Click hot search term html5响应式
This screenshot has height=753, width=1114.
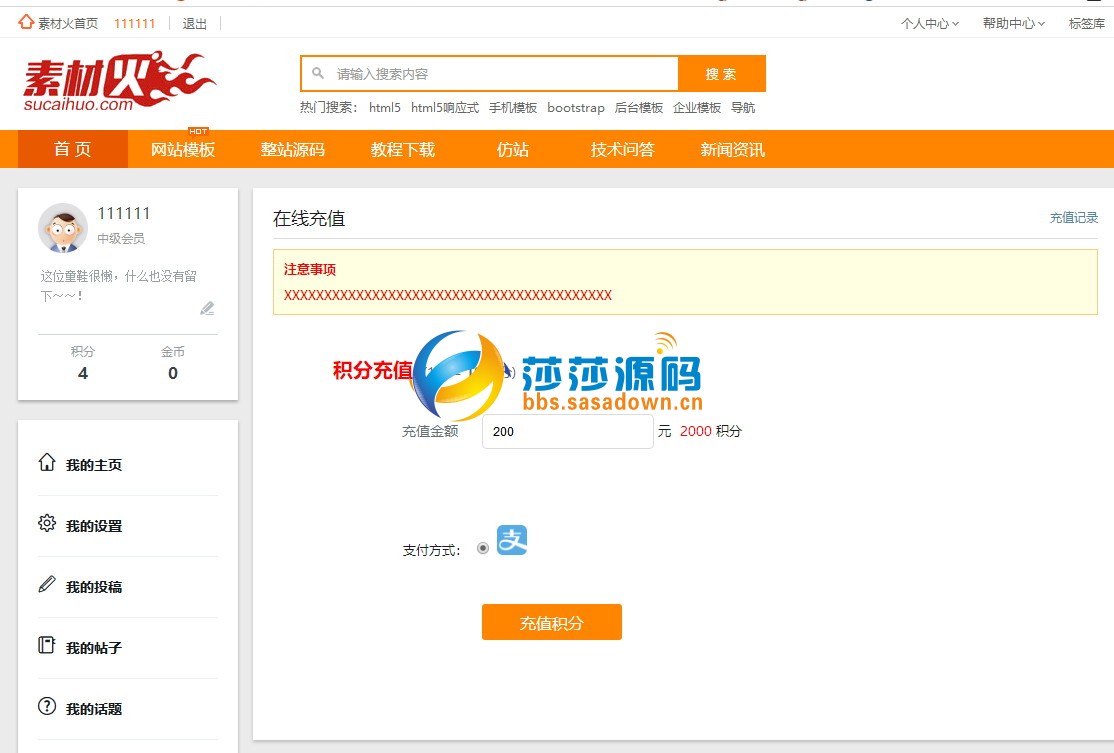pyautogui.click(x=445, y=107)
